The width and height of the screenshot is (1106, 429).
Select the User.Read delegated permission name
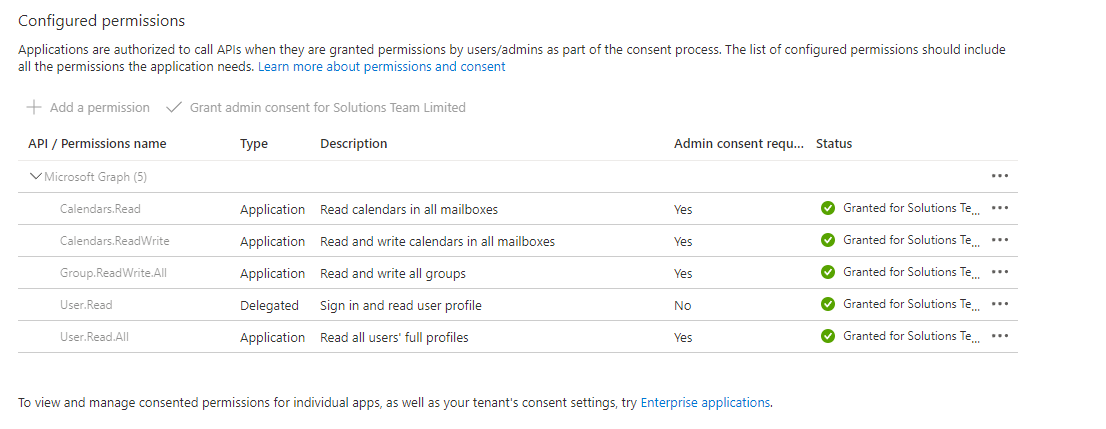tap(85, 305)
